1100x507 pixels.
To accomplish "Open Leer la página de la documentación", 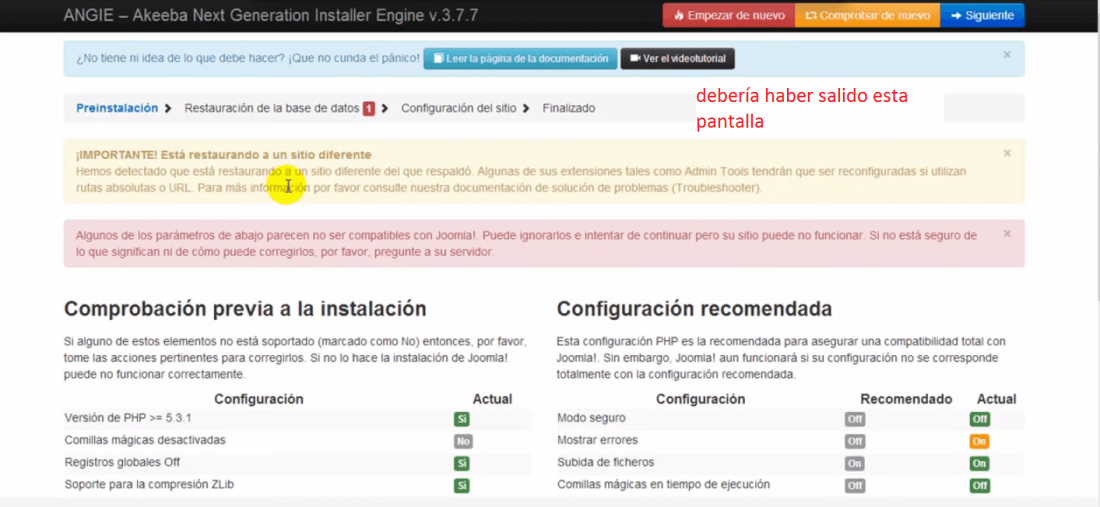I will coord(521,59).
